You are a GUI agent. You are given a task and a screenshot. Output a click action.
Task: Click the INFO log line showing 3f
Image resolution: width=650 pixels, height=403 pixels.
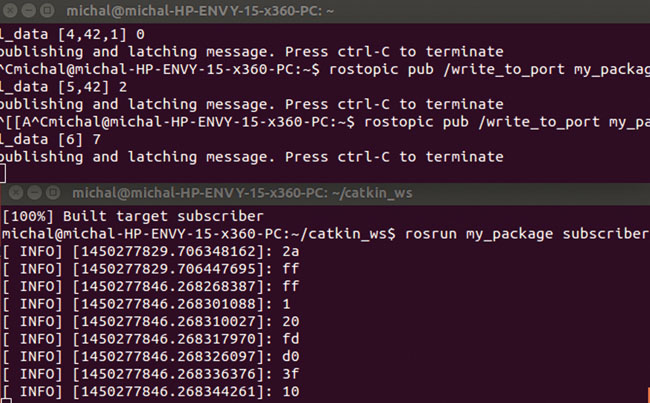(x=151, y=374)
